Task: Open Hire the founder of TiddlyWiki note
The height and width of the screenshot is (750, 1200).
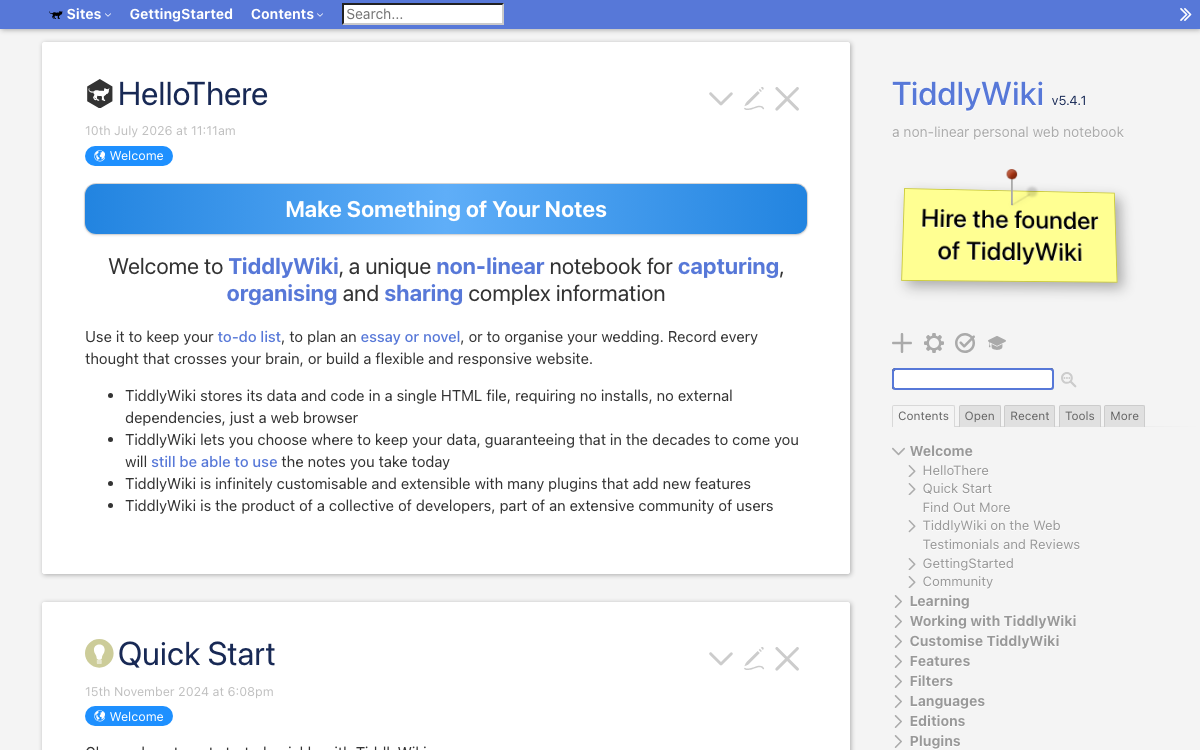Action: point(1009,234)
